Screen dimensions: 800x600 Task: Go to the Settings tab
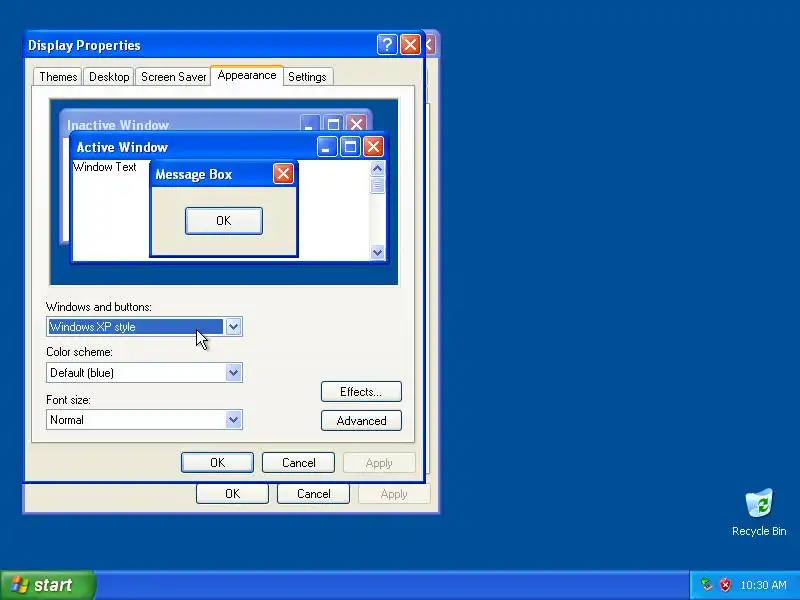(307, 77)
